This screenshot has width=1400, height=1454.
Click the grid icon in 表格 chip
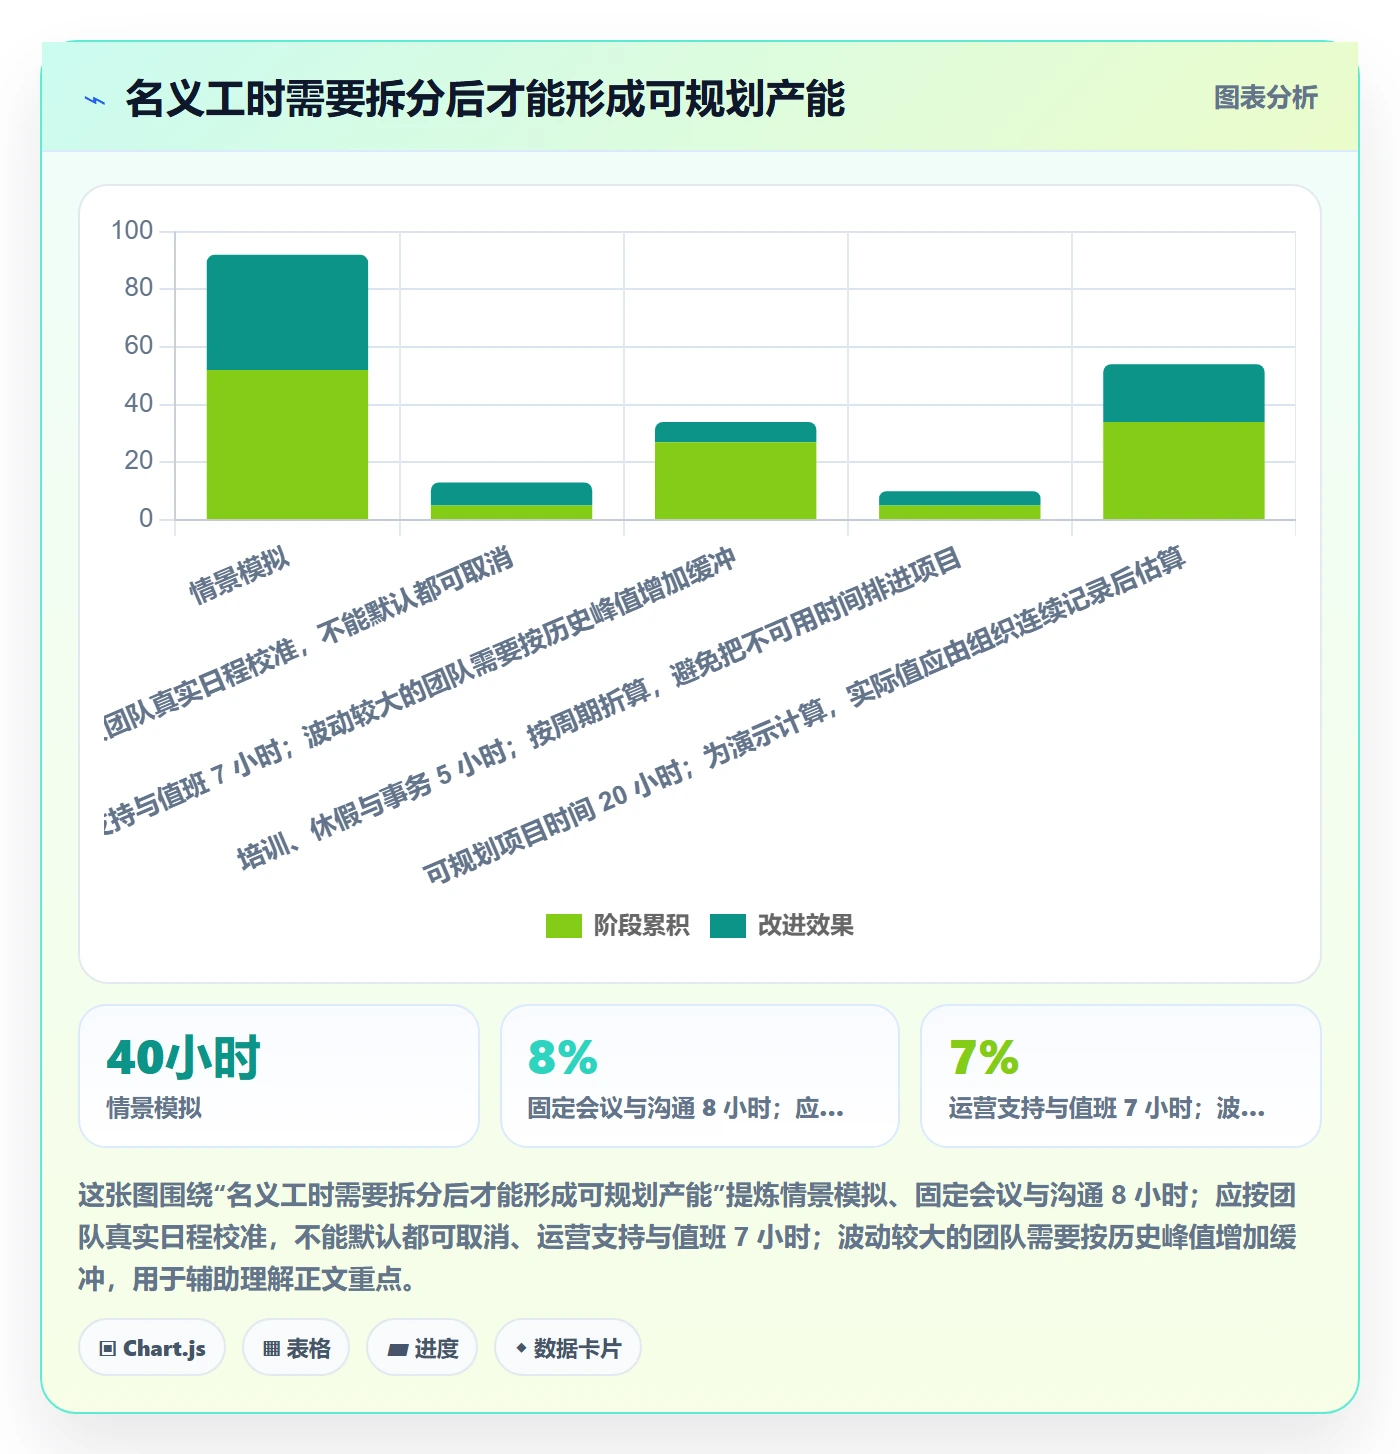tap(271, 1349)
